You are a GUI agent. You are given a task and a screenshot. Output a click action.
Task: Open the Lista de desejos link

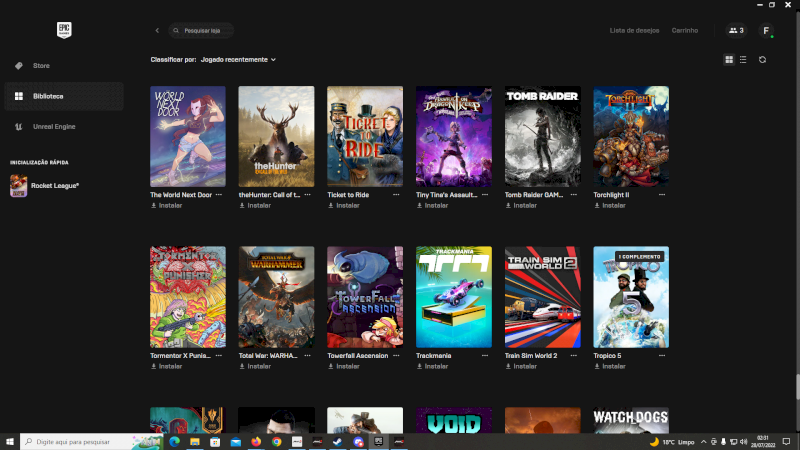click(634, 31)
